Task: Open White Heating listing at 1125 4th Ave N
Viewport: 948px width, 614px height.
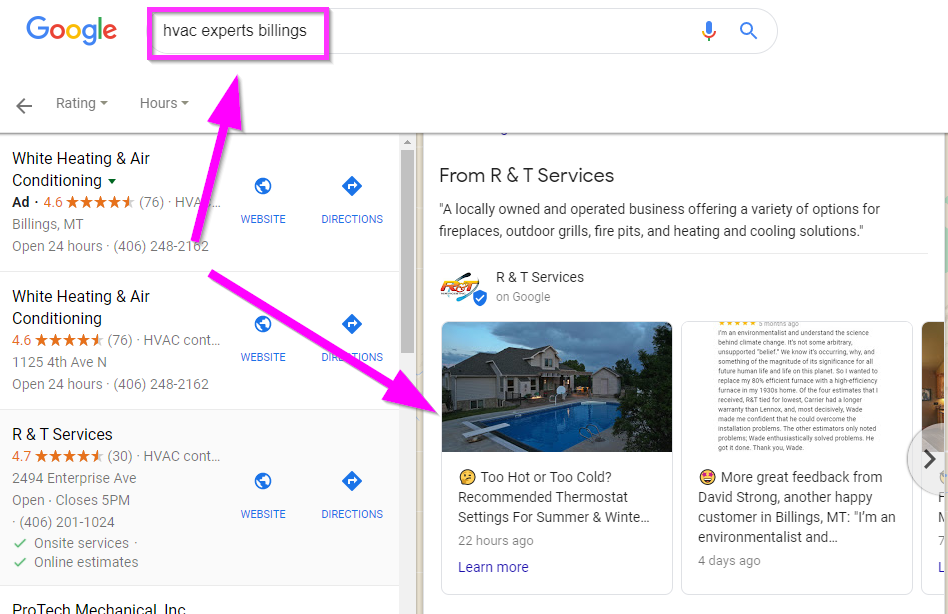Action: click(80, 307)
